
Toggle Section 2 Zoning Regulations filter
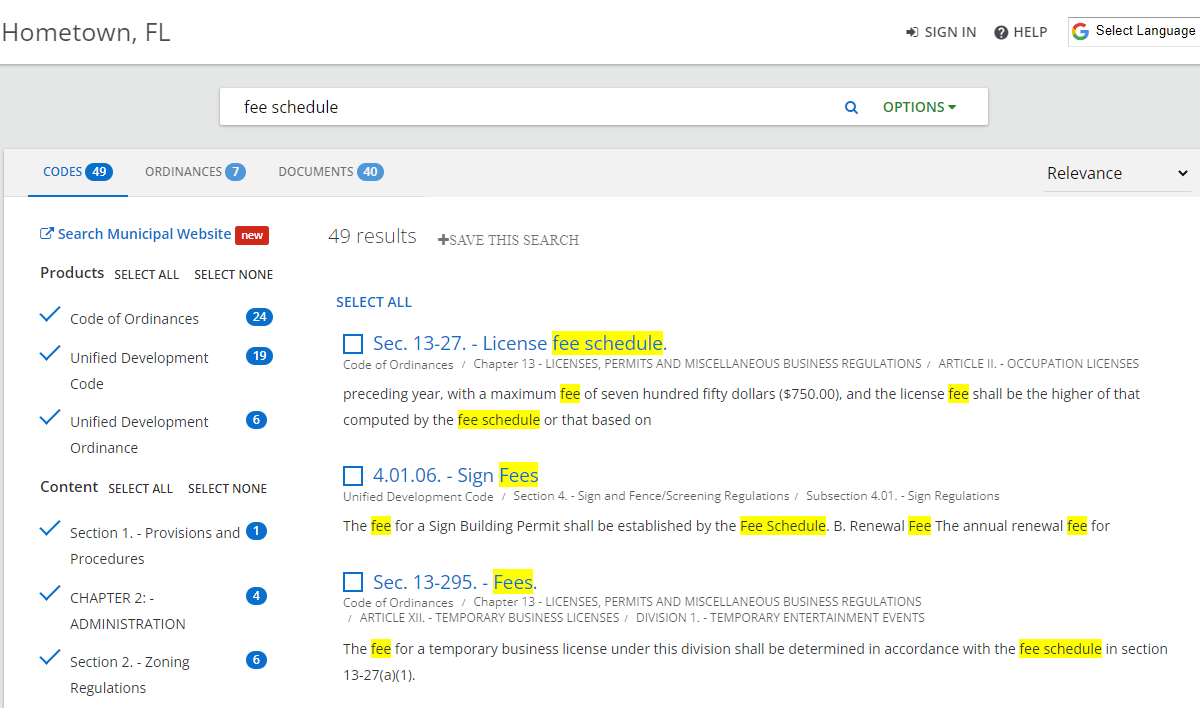50,659
